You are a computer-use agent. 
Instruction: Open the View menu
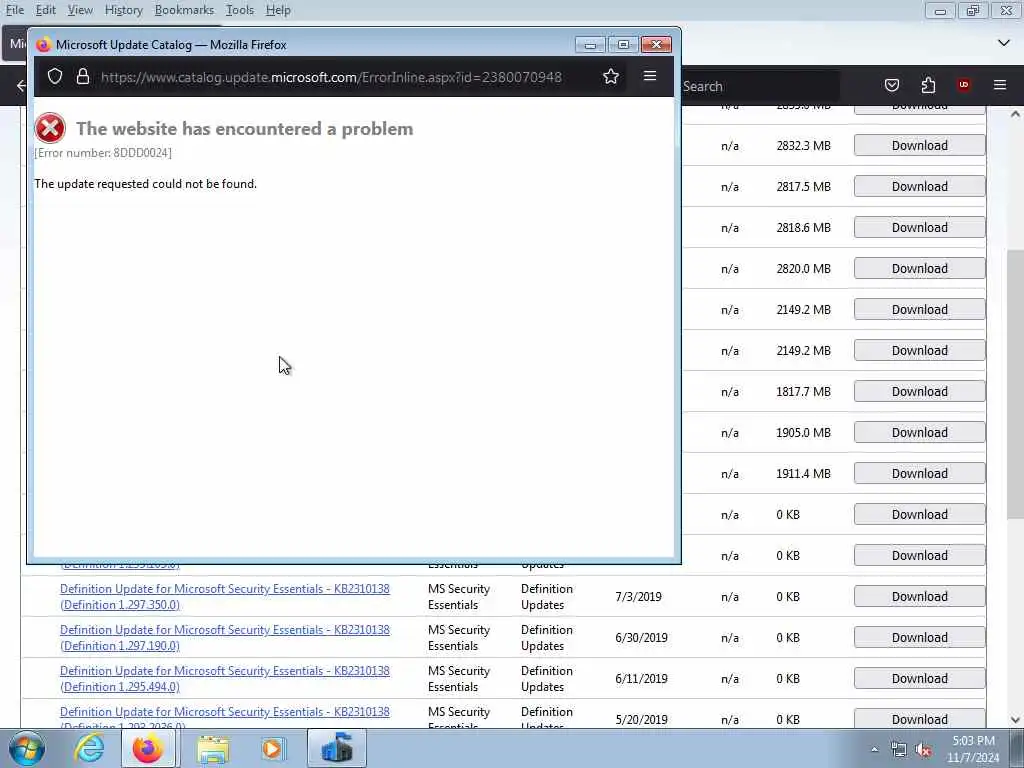click(x=80, y=10)
